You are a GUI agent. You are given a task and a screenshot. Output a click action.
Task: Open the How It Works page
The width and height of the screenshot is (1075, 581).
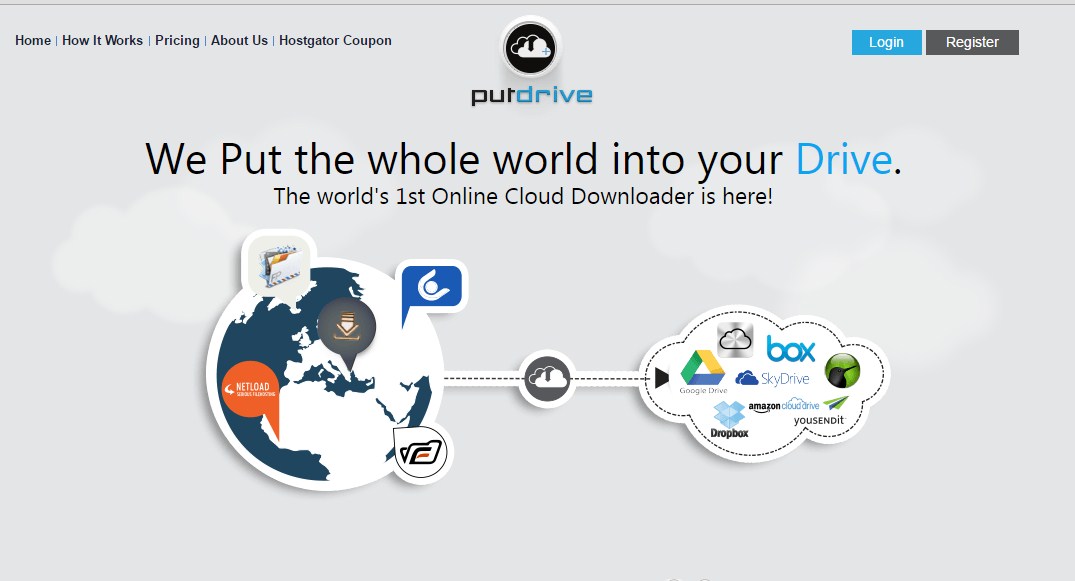pos(102,40)
